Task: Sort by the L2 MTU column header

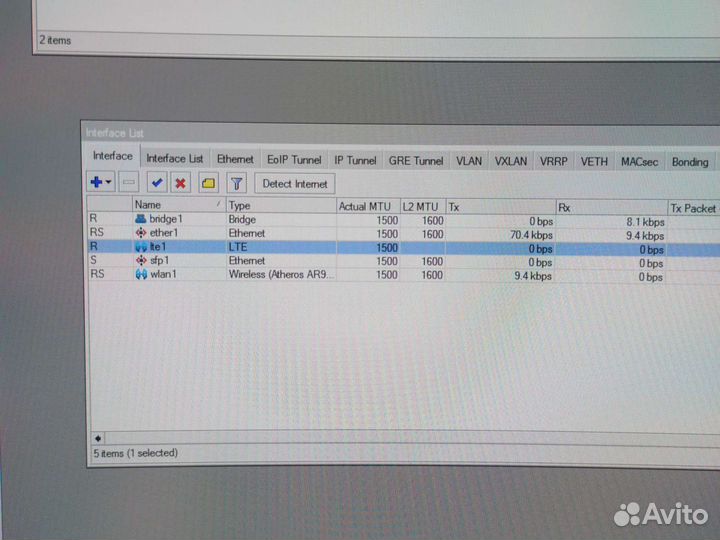Action: [x=423, y=207]
